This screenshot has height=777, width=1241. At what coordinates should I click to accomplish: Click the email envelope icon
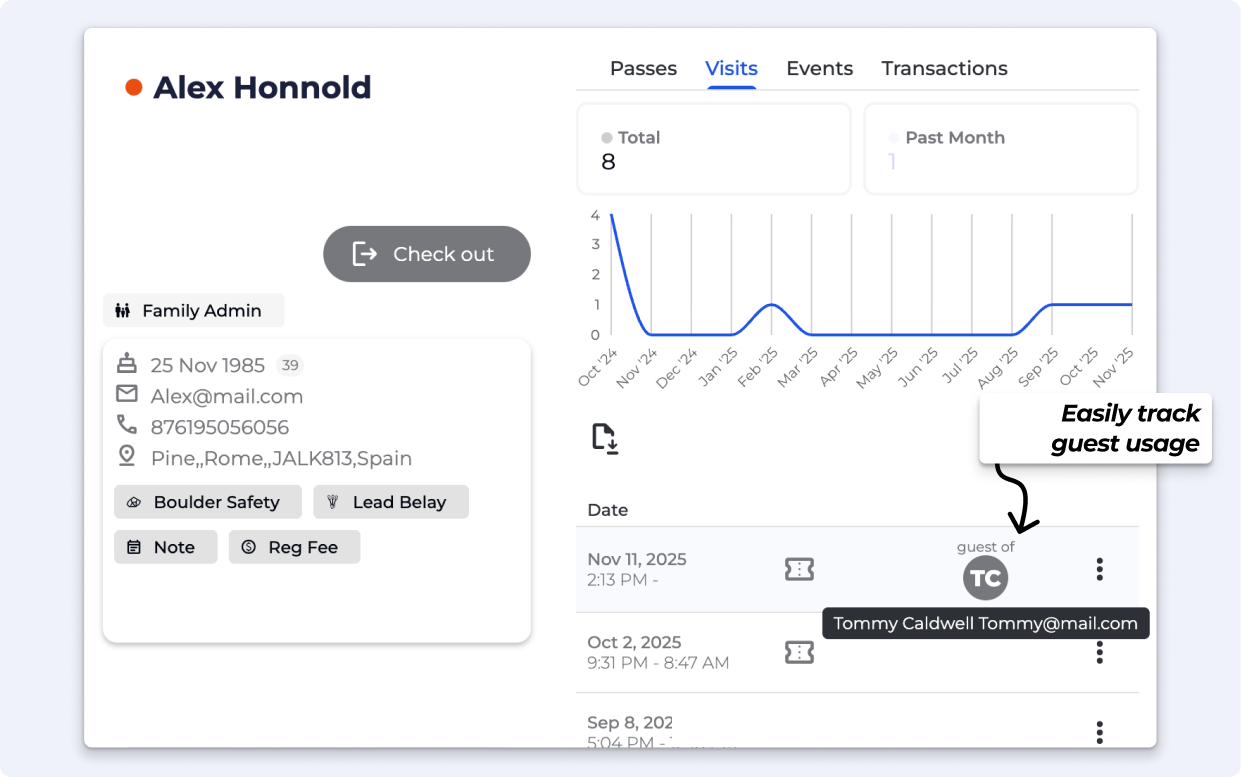pyautogui.click(x=127, y=395)
